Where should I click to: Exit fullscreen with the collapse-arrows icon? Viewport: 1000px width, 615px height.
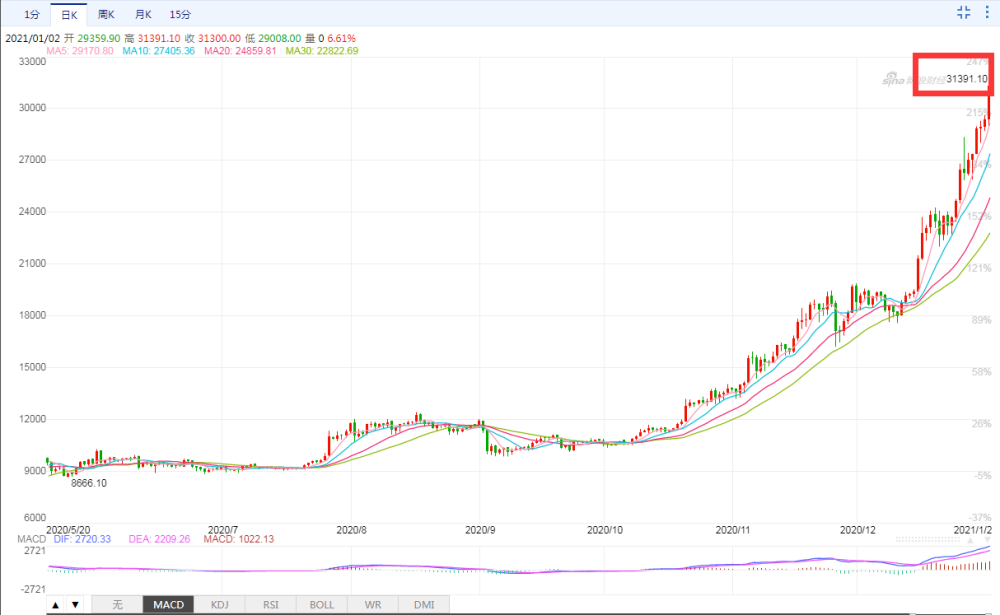[x=964, y=12]
